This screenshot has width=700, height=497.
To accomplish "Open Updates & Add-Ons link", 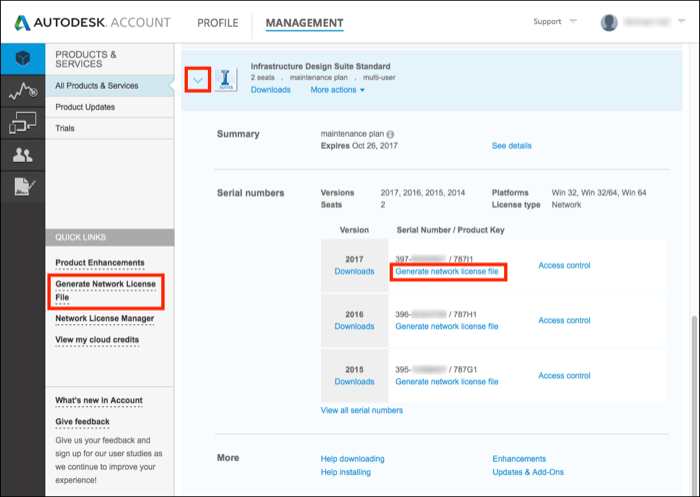I will (528, 472).
